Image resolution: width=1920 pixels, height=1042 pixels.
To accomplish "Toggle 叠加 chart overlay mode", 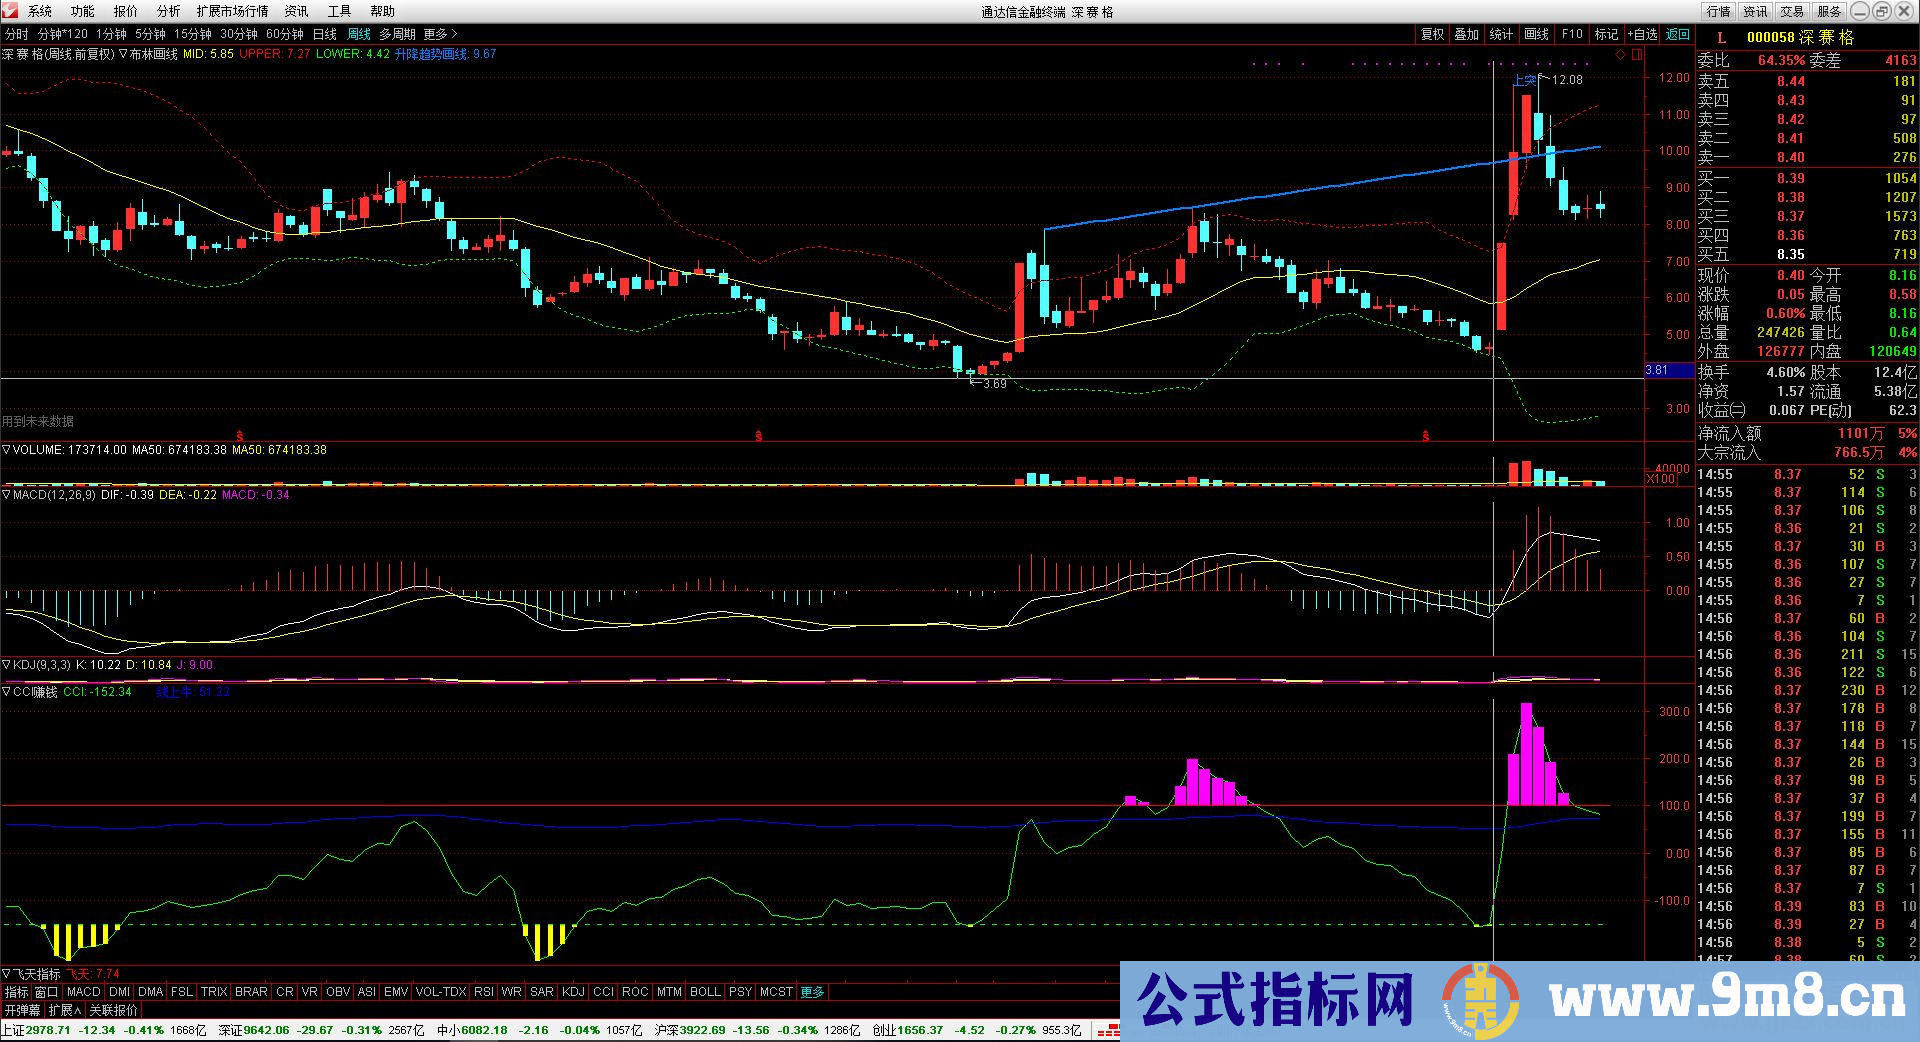I will (1467, 33).
